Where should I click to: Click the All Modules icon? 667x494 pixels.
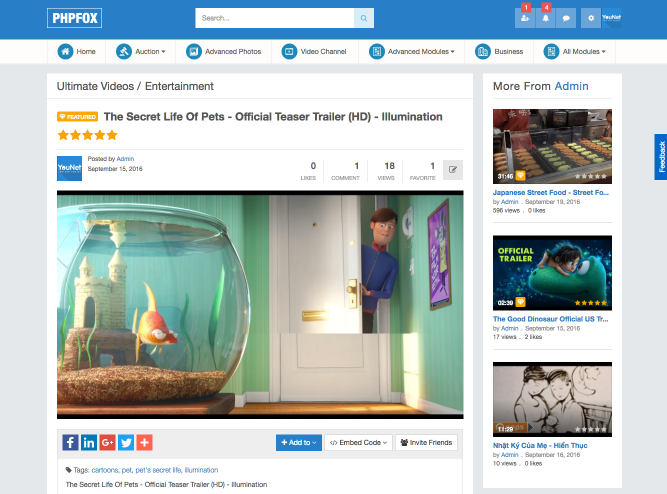pyautogui.click(x=551, y=51)
